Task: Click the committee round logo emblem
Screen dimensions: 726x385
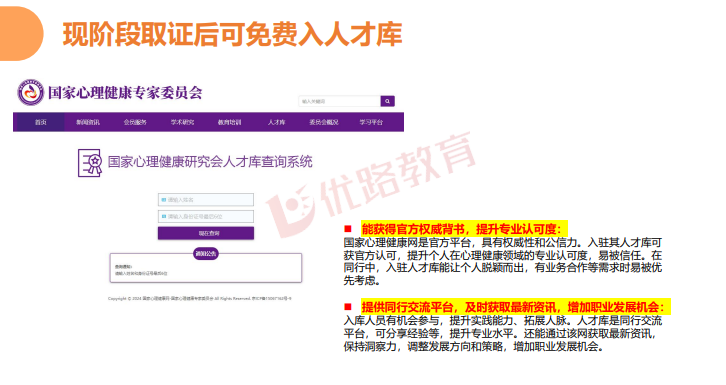Action: pyautogui.click(x=31, y=92)
